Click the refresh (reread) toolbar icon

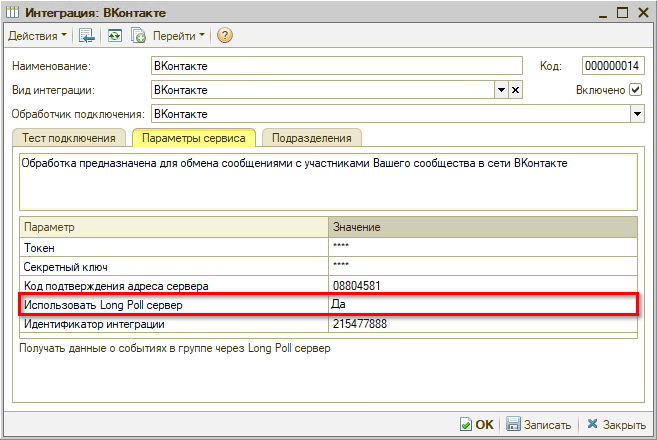pos(115,36)
